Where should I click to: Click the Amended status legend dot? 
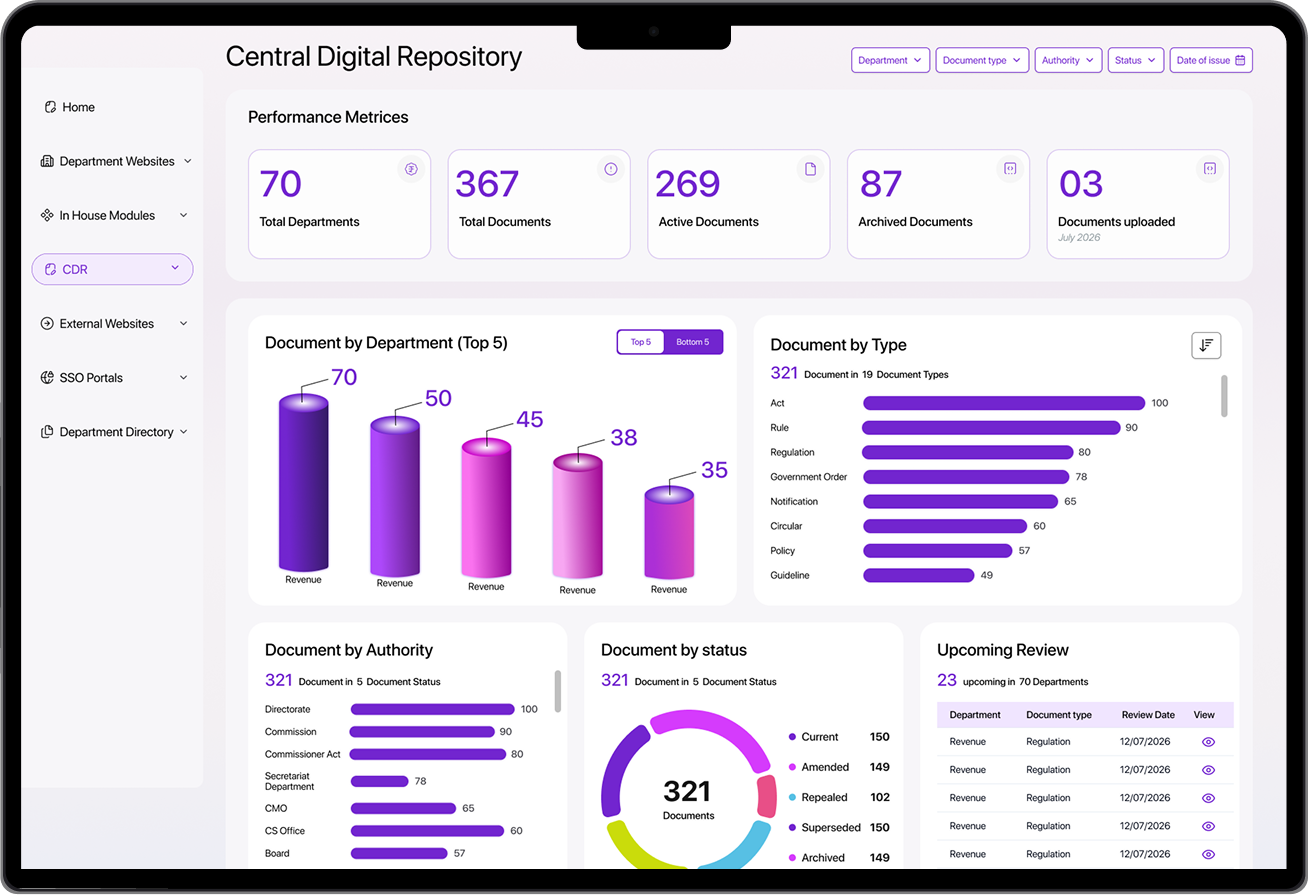(x=792, y=767)
